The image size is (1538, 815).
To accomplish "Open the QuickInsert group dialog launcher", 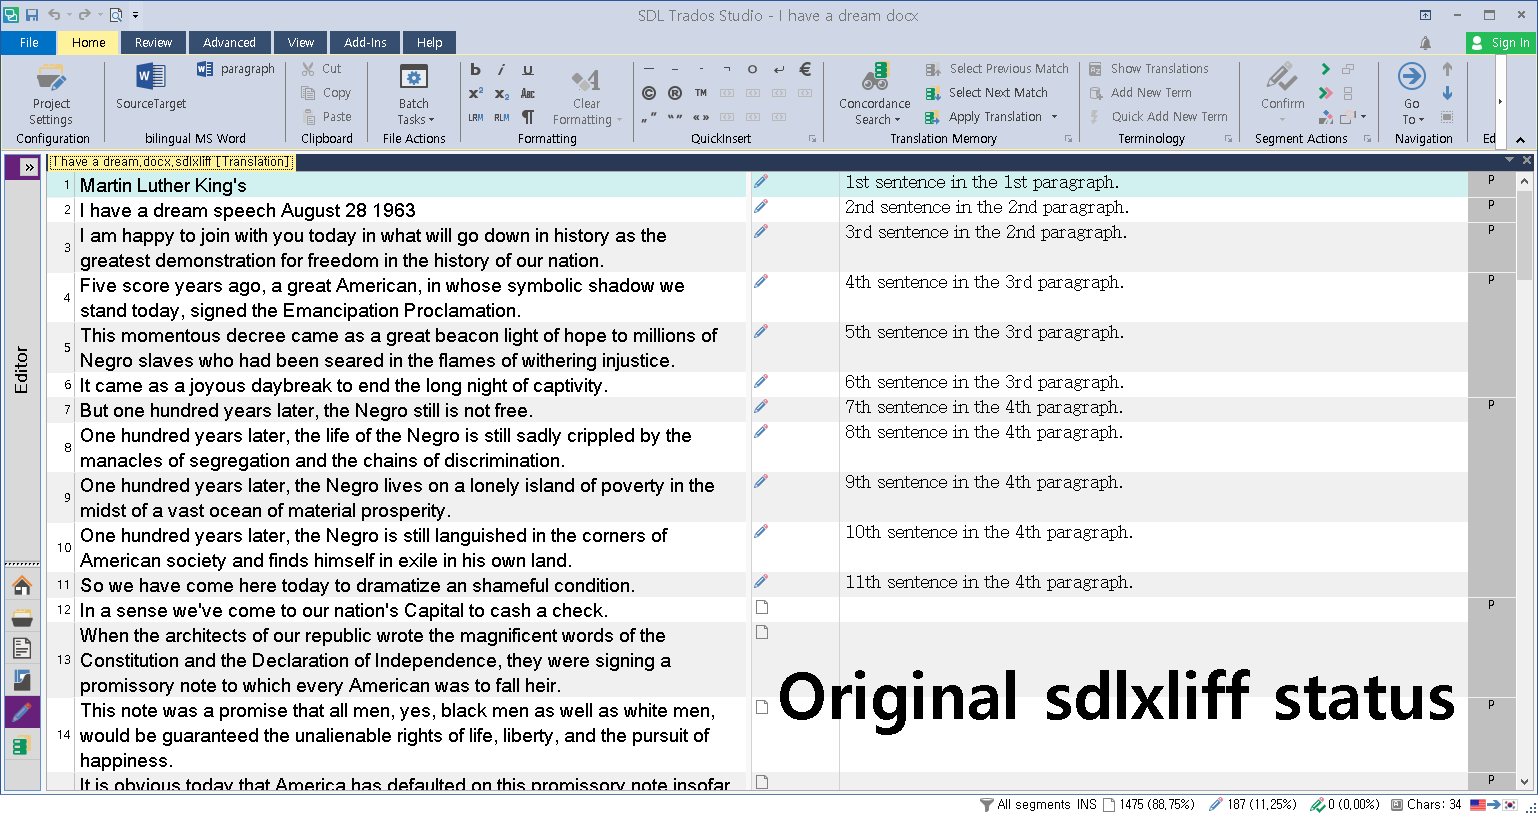I will [x=812, y=139].
